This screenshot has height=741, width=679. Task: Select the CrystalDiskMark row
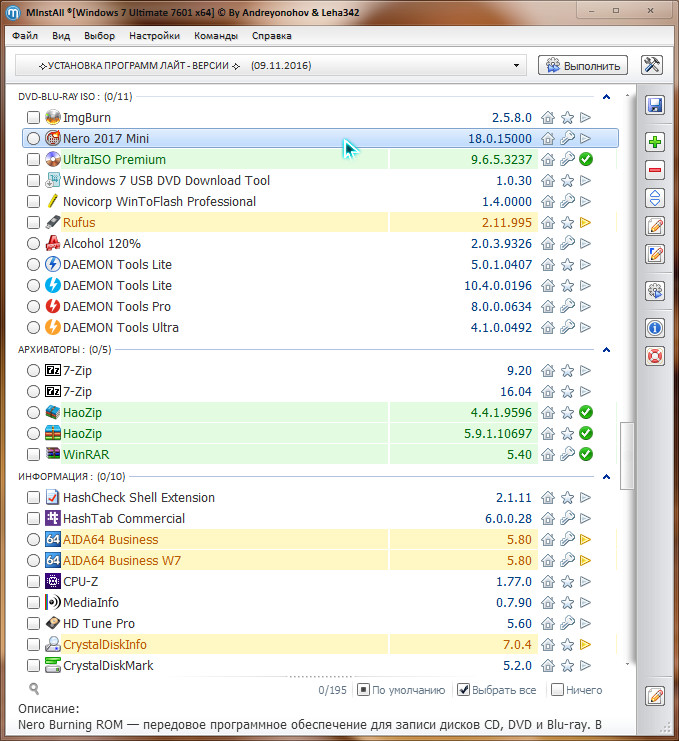click(x=320, y=665)
